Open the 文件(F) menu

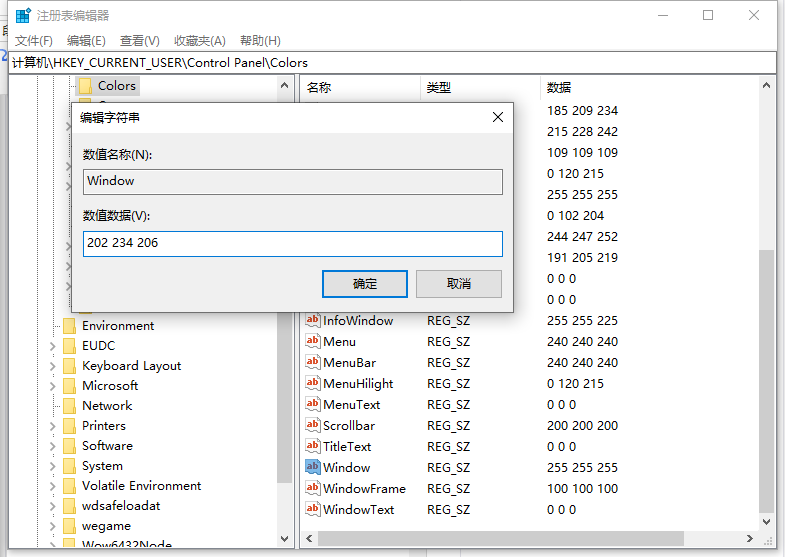(x=34, y=41)
